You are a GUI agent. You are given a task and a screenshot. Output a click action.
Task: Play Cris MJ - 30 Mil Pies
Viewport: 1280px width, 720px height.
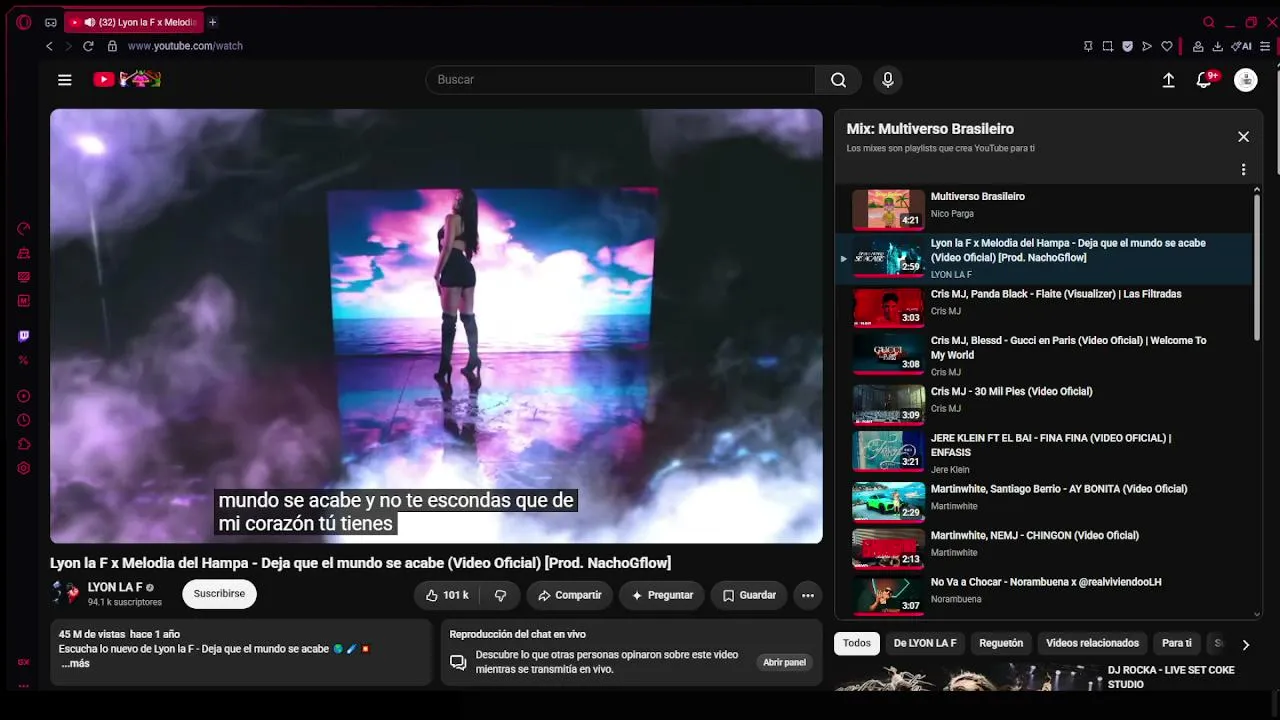(1044, 404)
